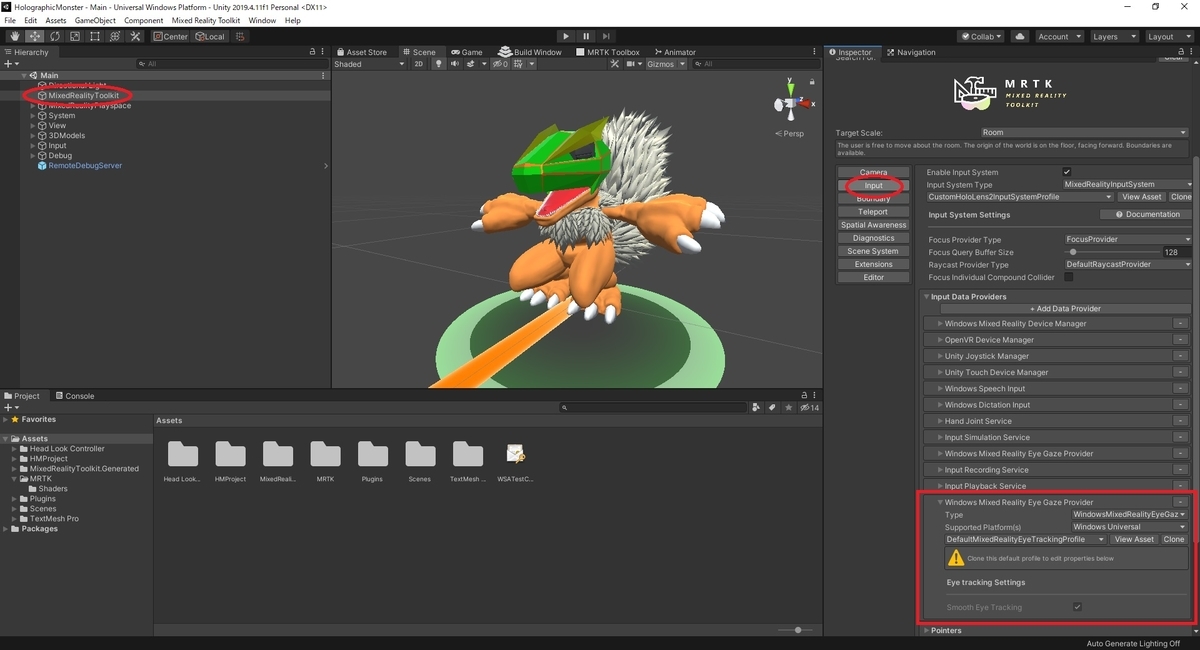Viewport: 1200px width, 650px height.
Task: Open custom editor tools icon
Action: tap(134, 36)
